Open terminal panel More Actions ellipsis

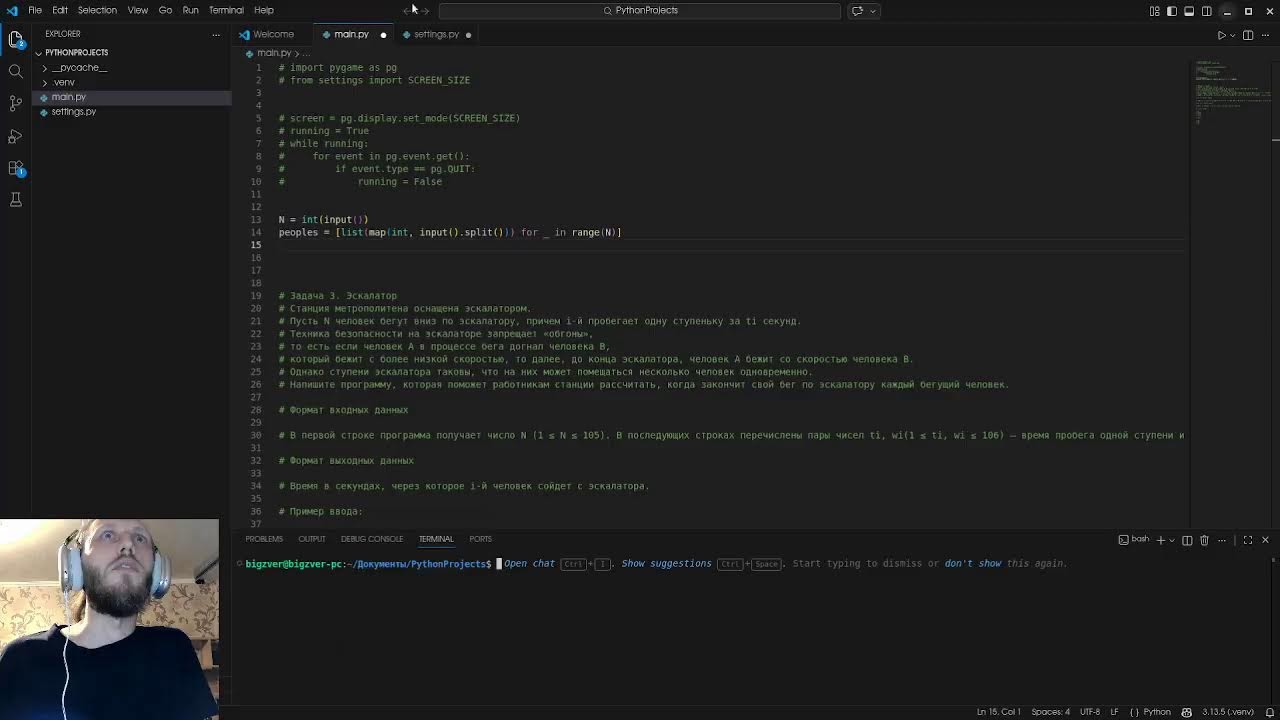tap(1220, 540)
